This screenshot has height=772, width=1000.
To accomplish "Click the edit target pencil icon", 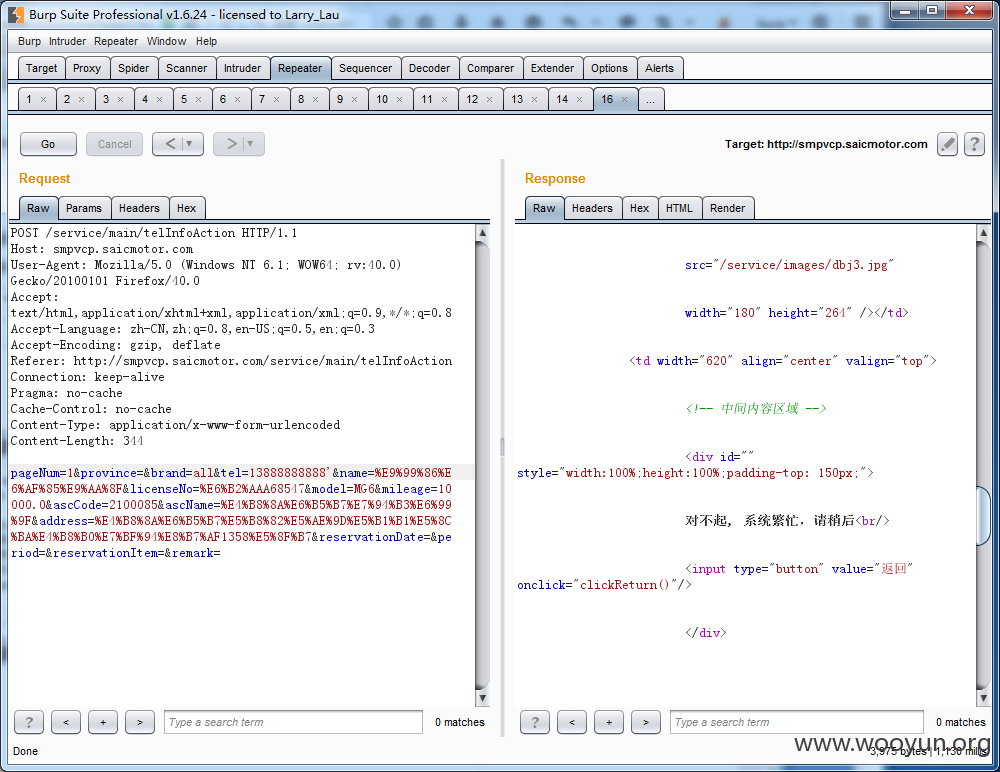I will (948, 144).
